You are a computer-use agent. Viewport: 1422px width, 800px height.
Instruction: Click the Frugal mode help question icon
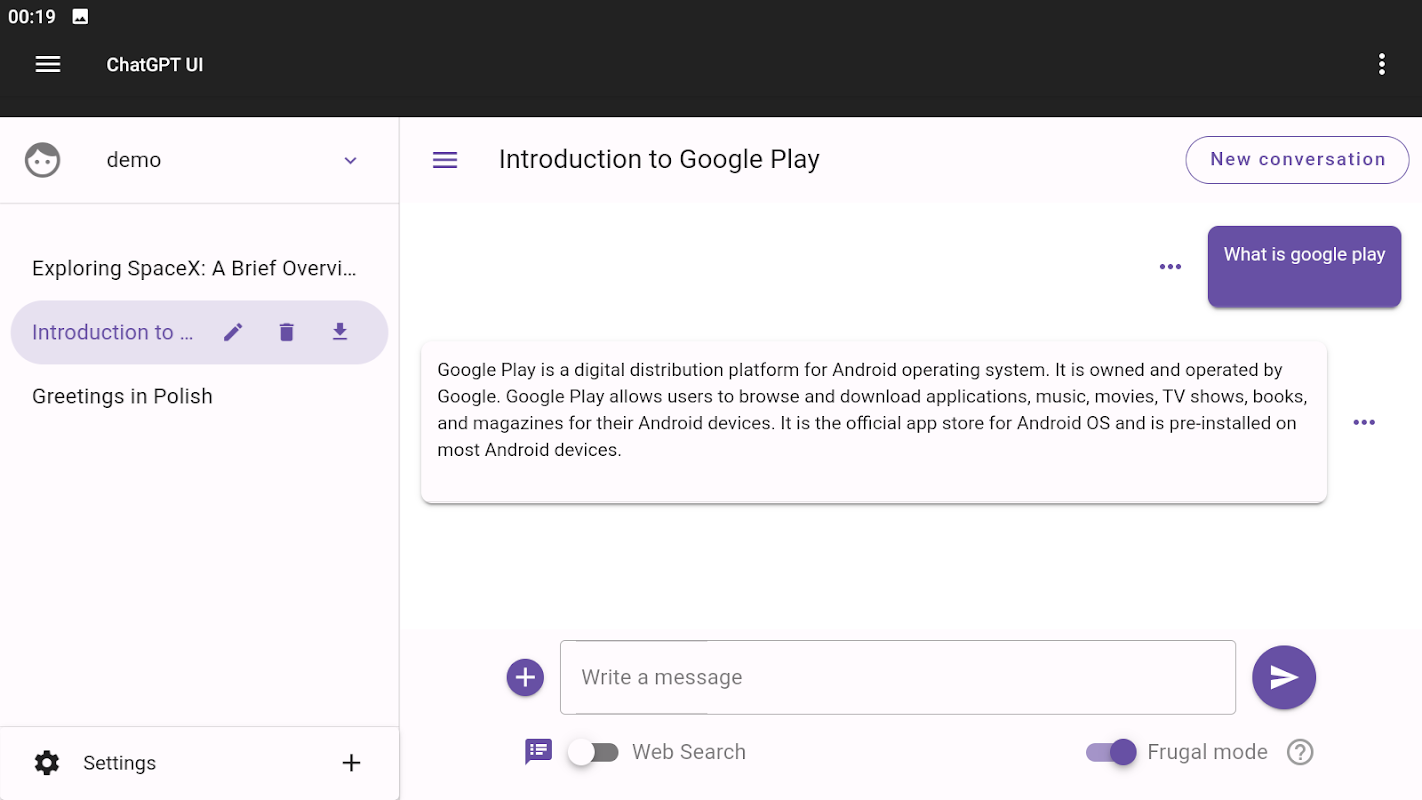click(1300, 752)
